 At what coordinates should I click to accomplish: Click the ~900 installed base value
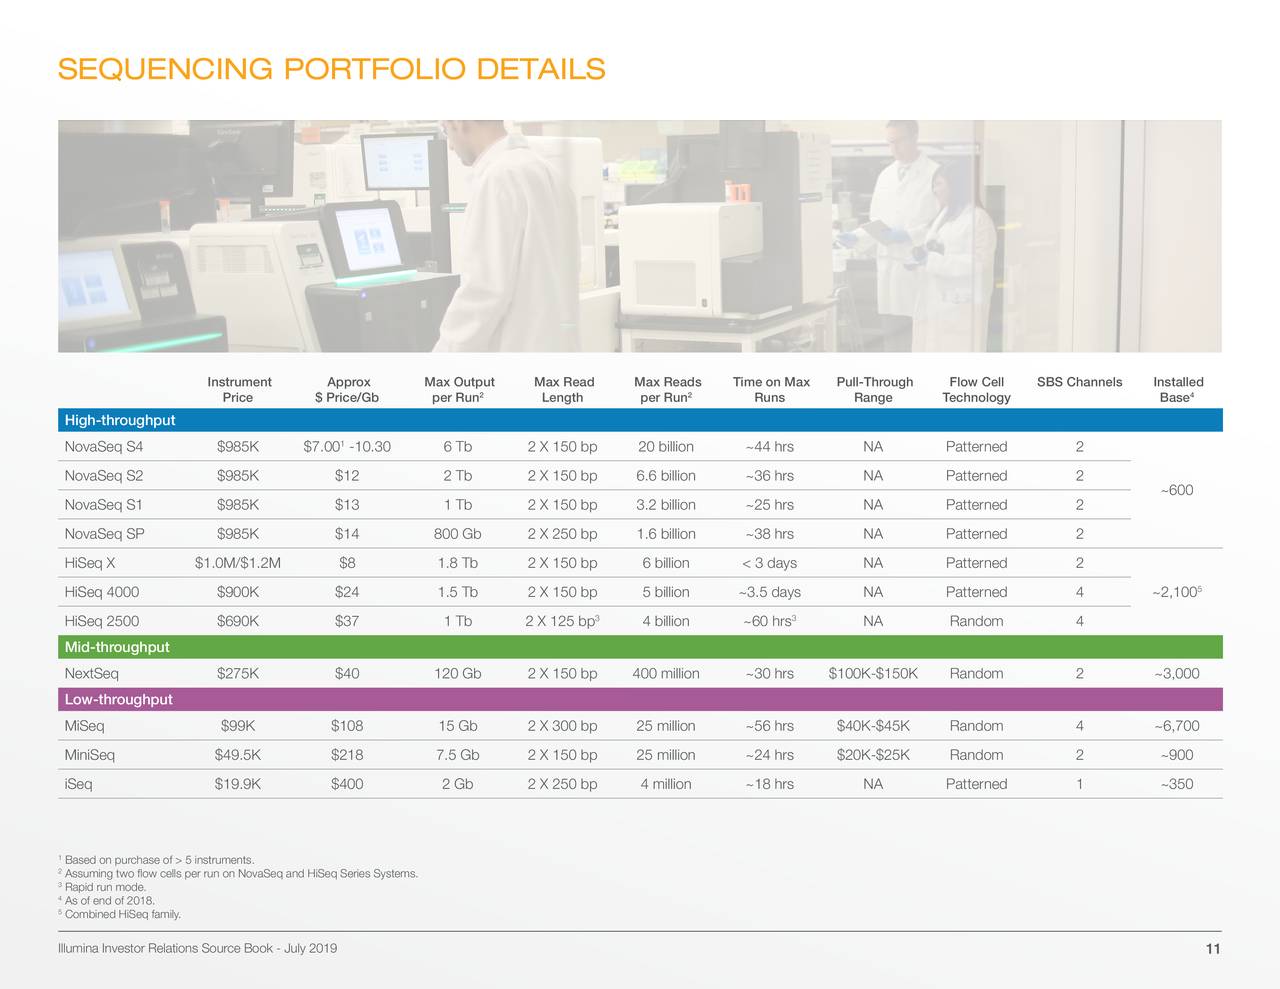(x=1177, y=755)
